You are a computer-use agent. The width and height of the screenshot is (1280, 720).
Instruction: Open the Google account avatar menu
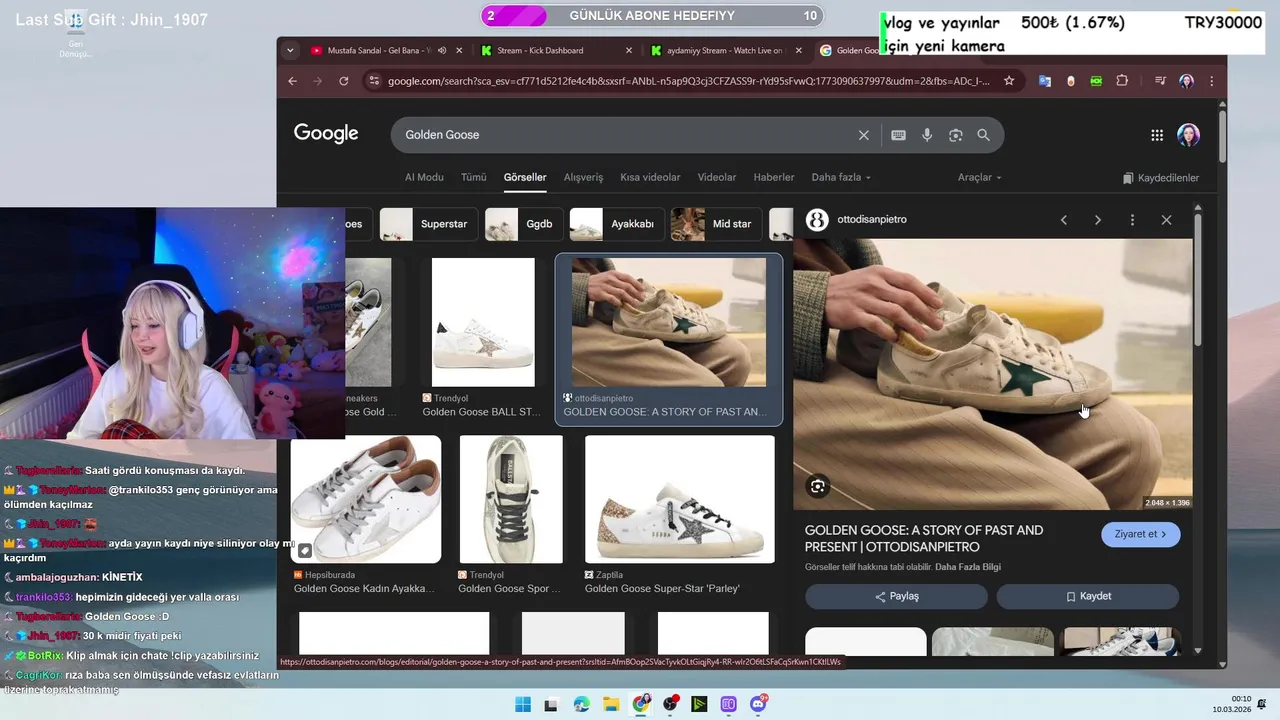pos(1188,135)
